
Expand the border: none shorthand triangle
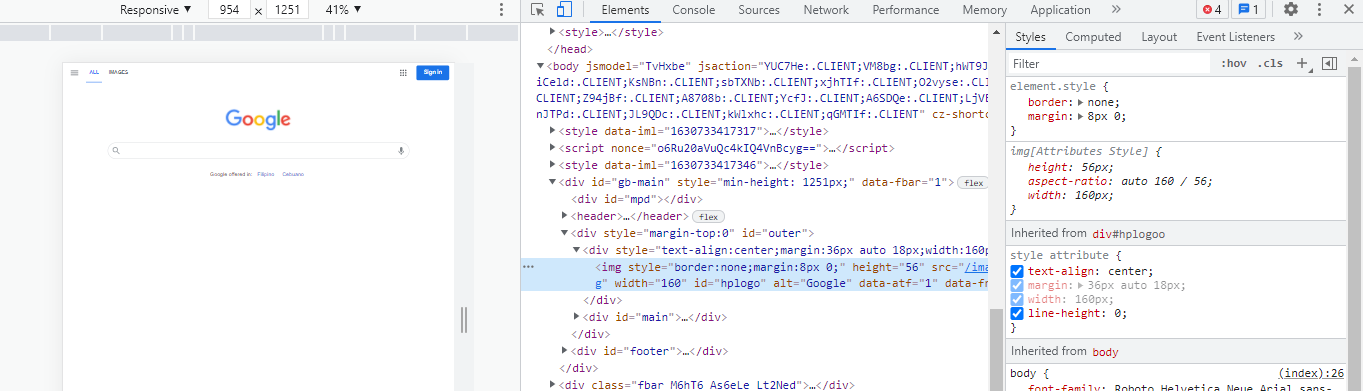point(1080,102)
